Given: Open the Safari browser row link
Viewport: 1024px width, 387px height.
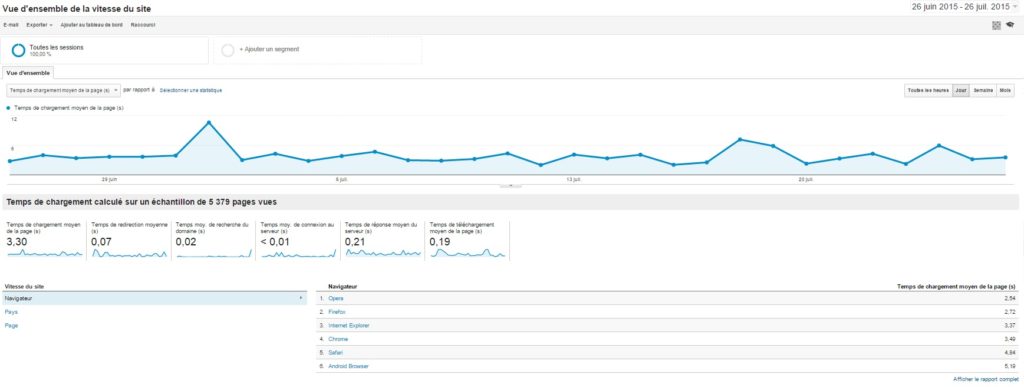Looking at the screenshot, I should pyautogui.click(x=336, y=352).
